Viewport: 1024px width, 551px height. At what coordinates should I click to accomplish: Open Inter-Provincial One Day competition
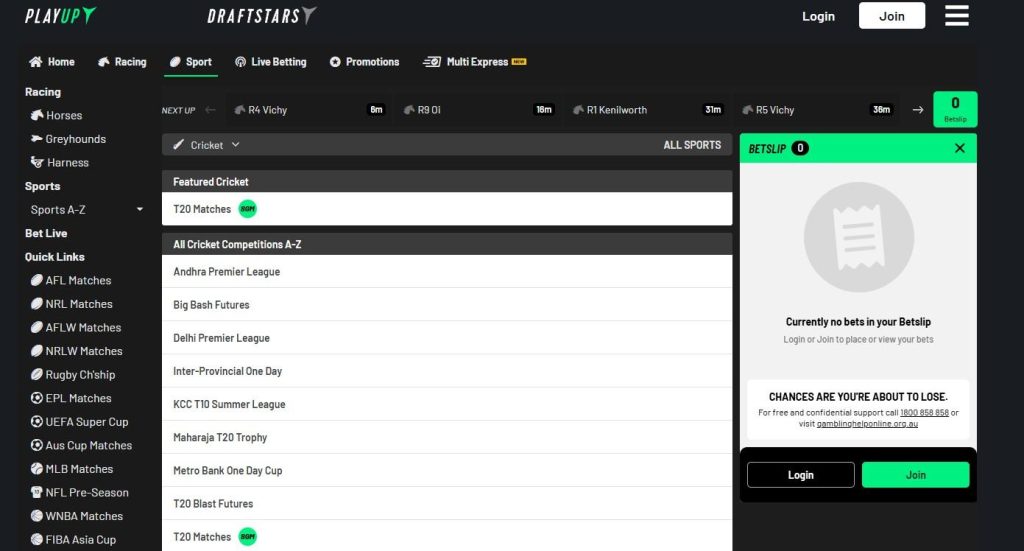tap(447, 371)
